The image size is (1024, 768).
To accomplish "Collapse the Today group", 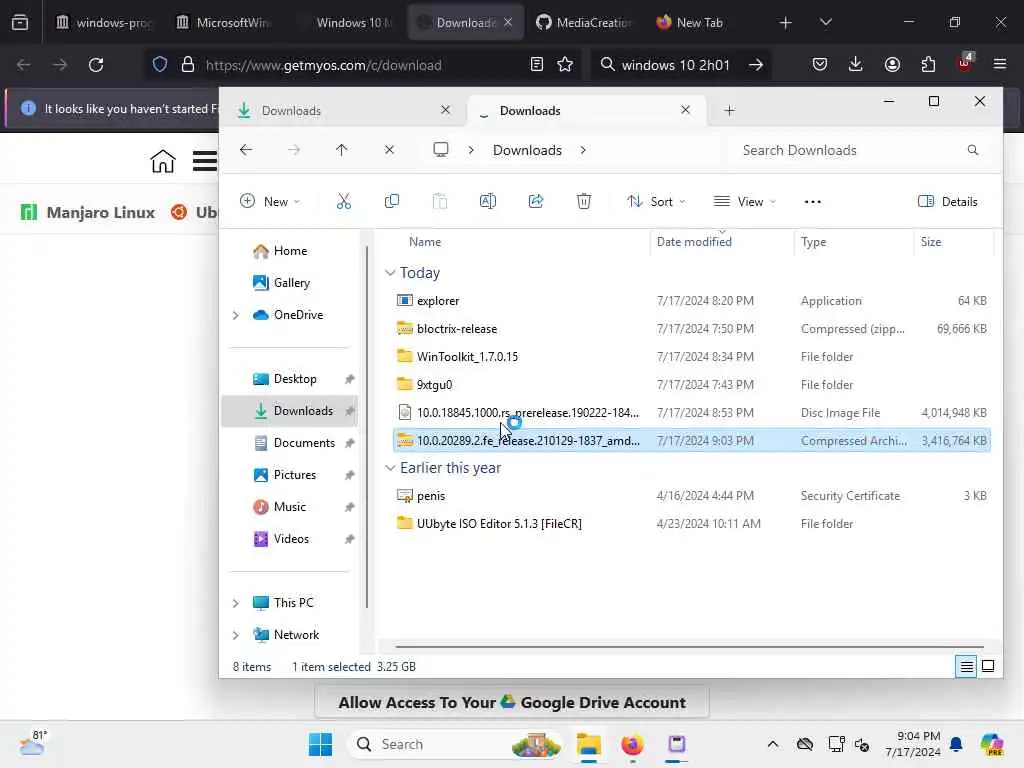I will click(x=390, y=272).
